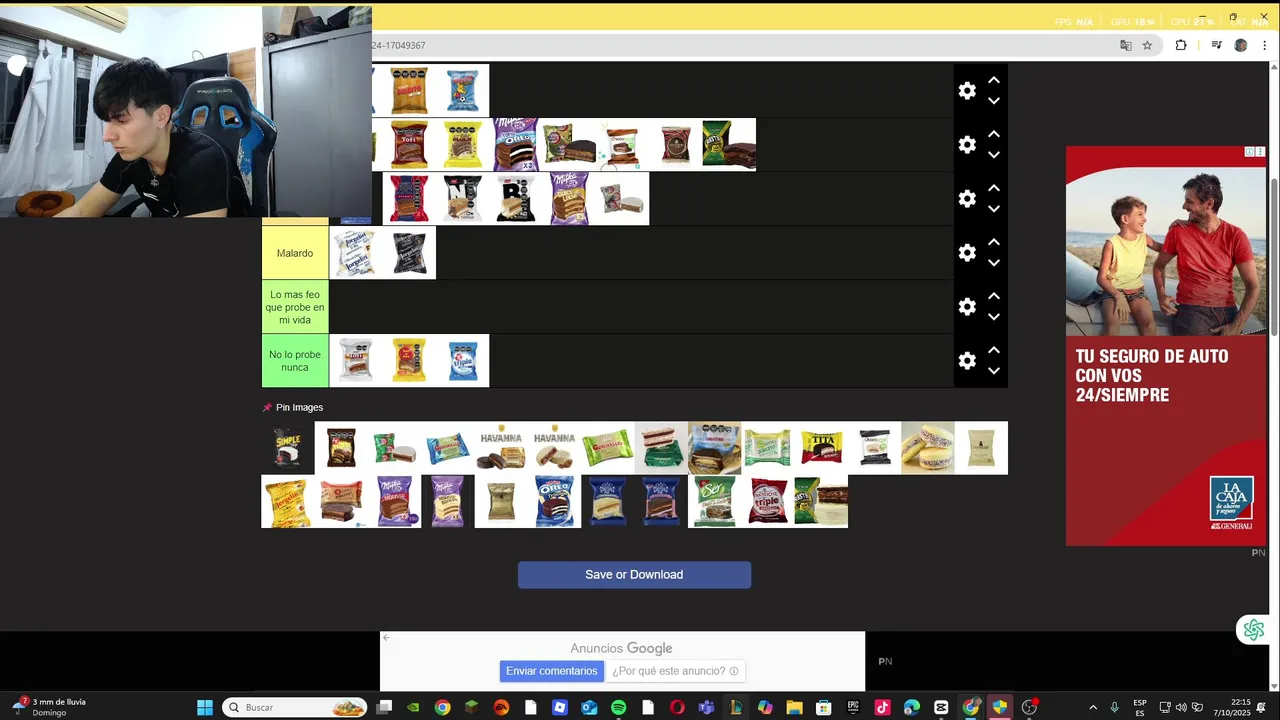This screenshot has width=1280, height=720.
Task: Select the Simple alfajor thumbnail
Action: [x=288, y=448]
